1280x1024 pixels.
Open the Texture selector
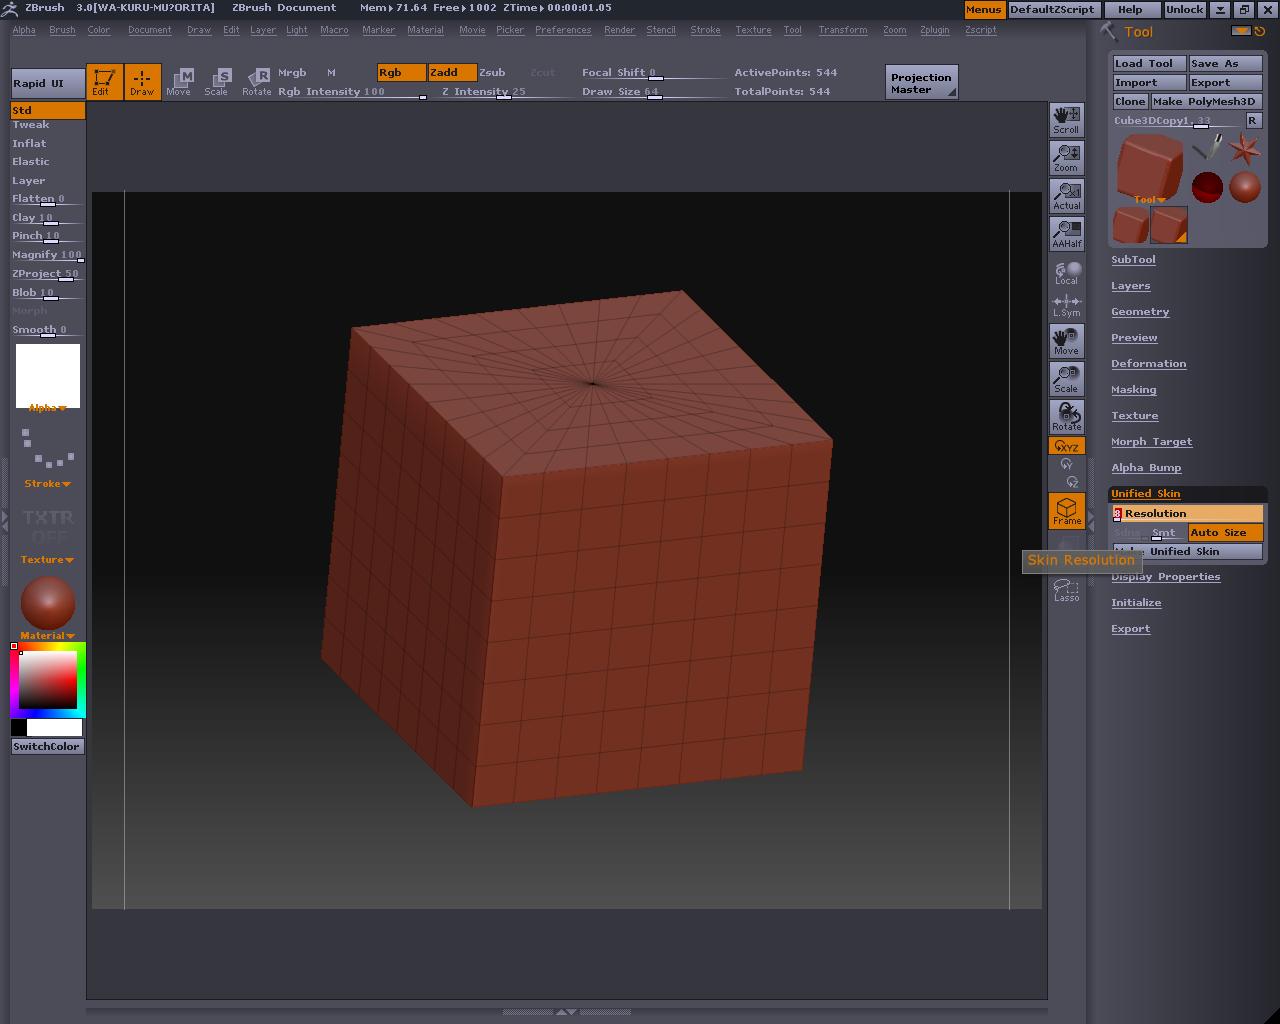(x=47, y=534)
